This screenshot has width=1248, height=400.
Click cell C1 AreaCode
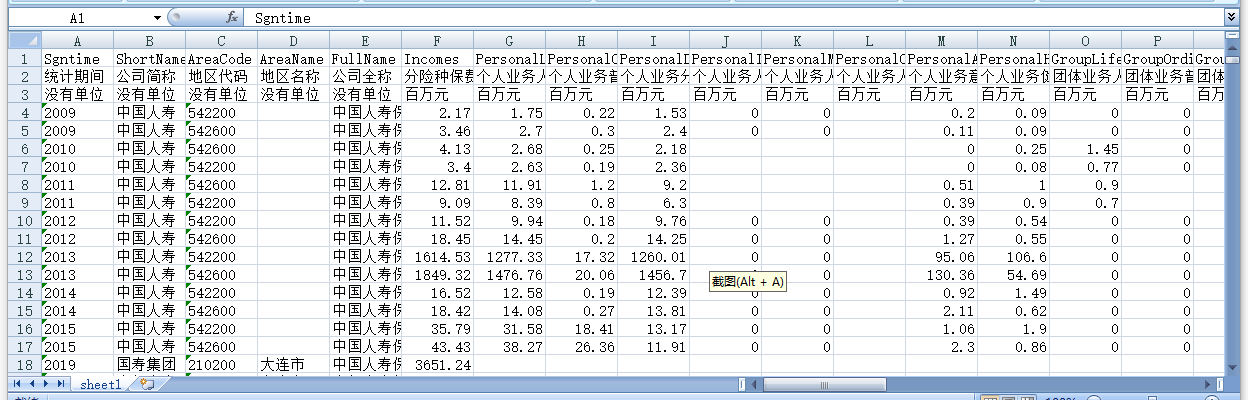point(222,59)
